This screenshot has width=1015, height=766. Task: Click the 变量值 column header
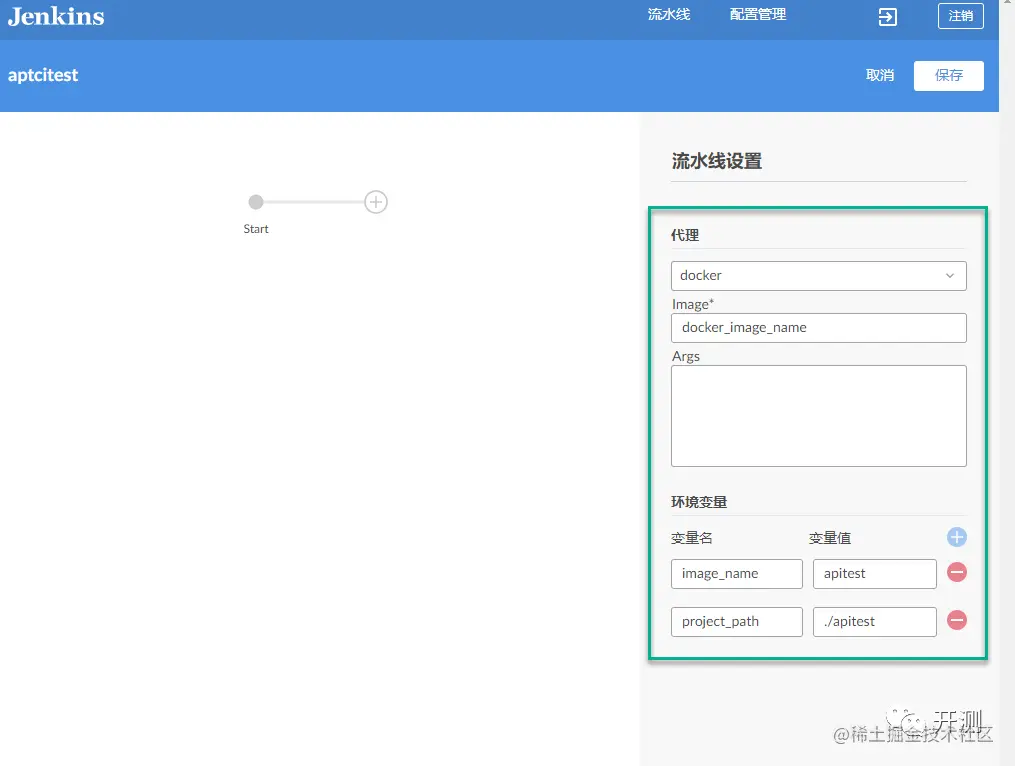pyautogui.click(x=829, y=538)
